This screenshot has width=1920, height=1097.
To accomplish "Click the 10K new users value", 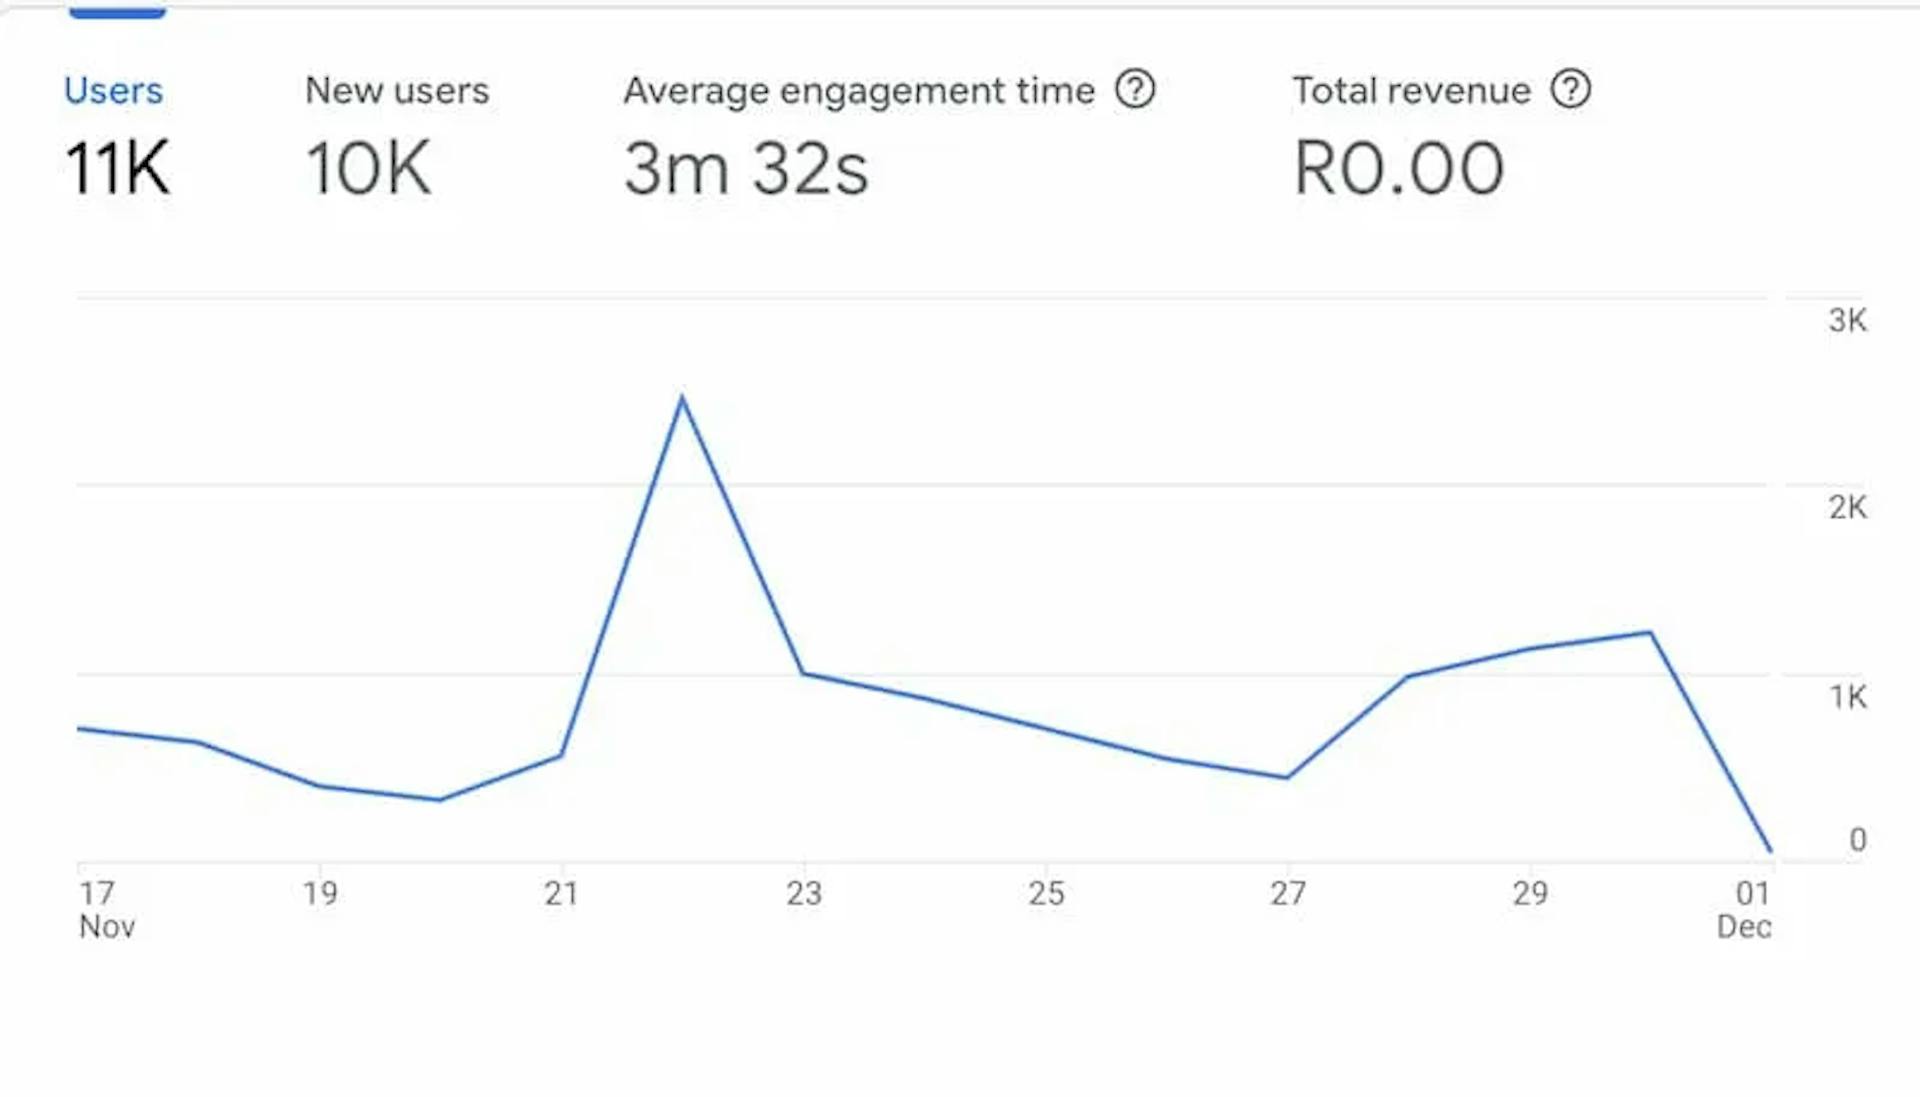I will pyautogui.click(x=368, y=168).
